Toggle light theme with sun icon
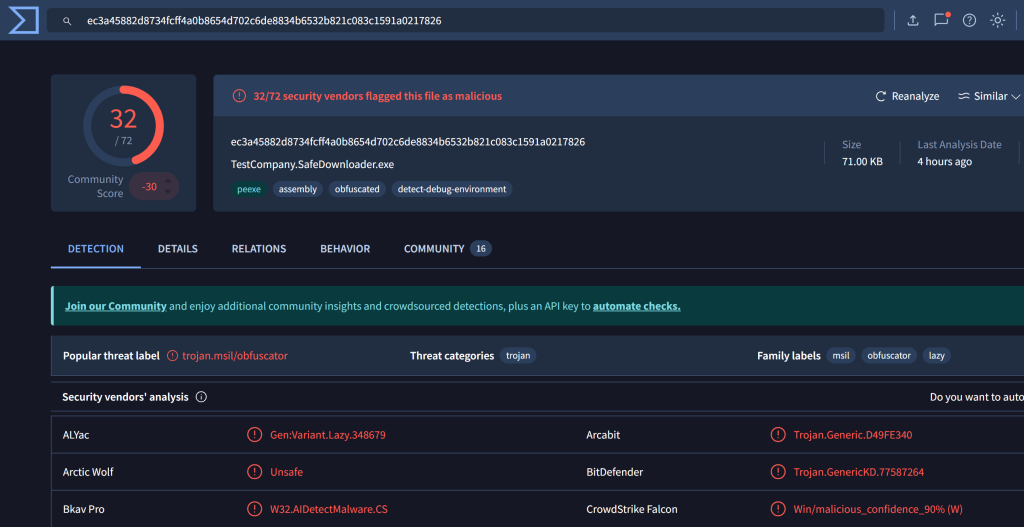Image resolution: width=1024 pixels, height=527 pixels. pyautogui.click(x=997, y=20)
